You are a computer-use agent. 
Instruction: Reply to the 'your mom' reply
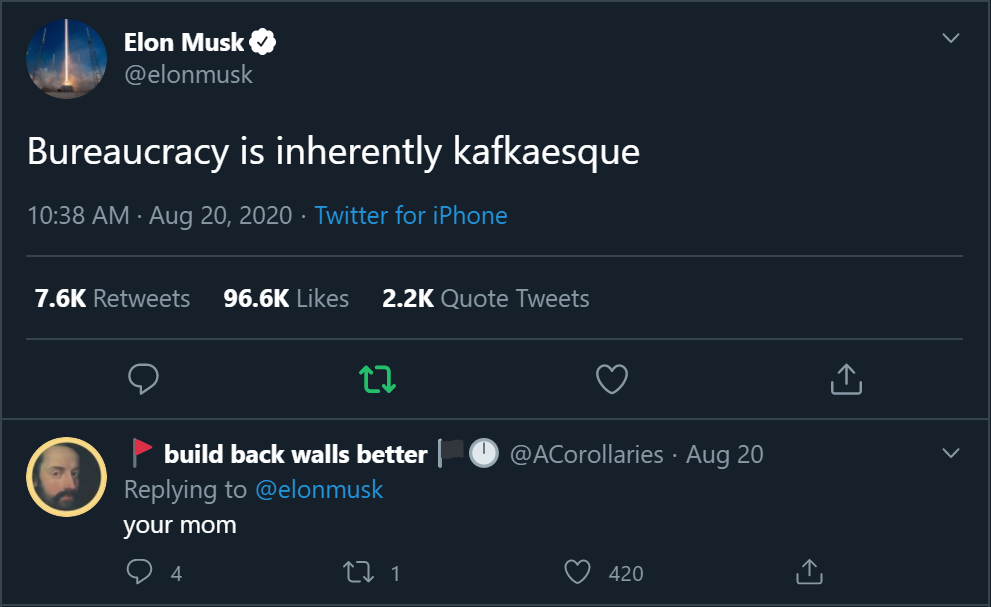[141, 572]
